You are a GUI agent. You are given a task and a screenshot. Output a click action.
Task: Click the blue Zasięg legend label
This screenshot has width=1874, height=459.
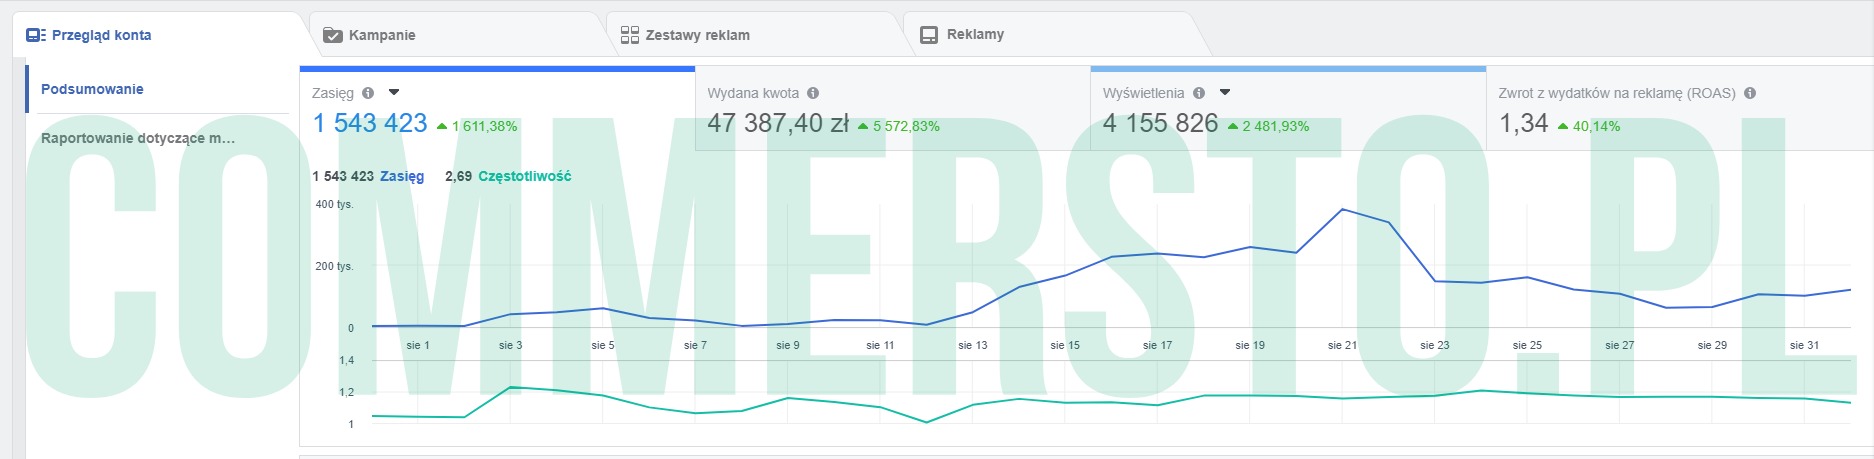click(402, 176)
